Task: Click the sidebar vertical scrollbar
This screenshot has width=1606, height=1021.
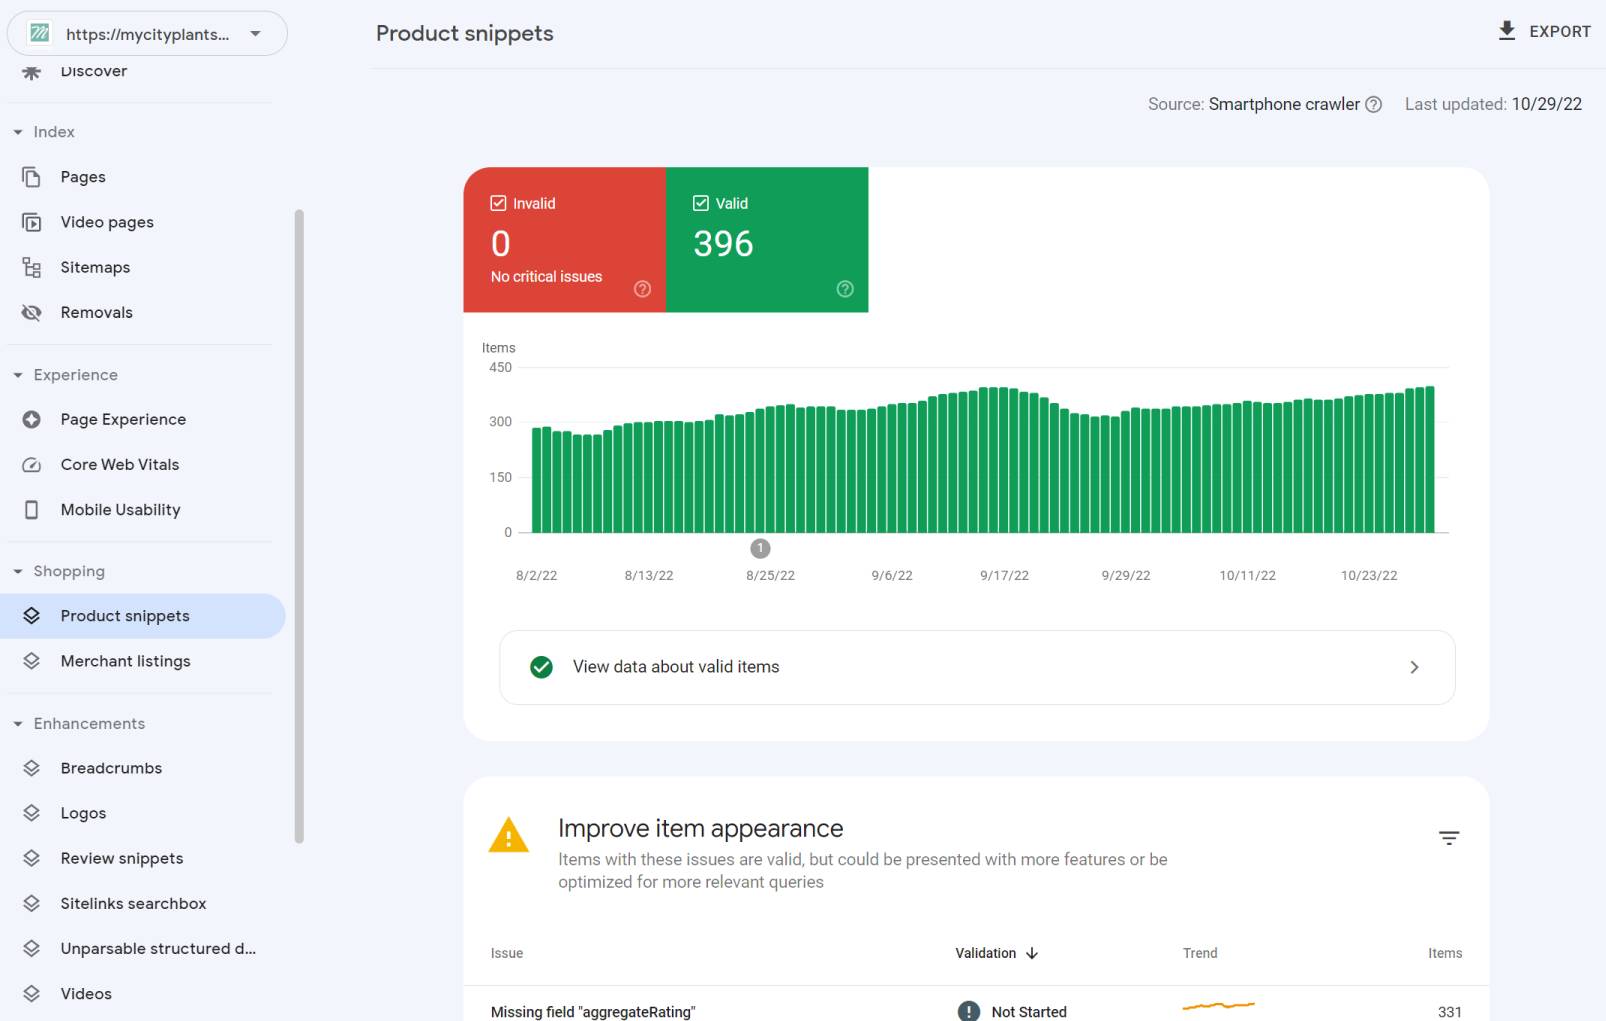Action: (299, 526)
